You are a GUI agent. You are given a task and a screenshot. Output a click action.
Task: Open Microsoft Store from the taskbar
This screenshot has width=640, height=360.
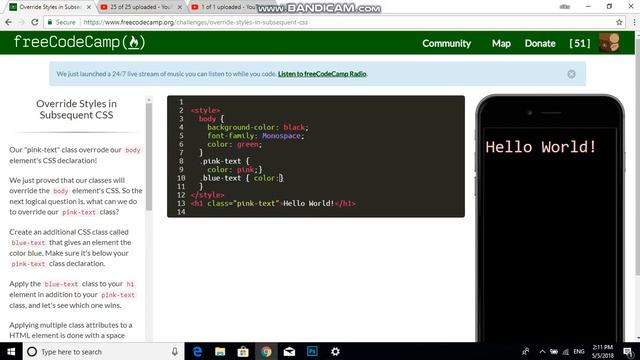pos(243,351)
